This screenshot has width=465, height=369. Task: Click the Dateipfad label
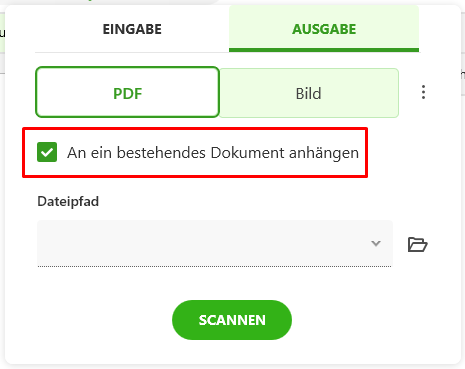68,201
